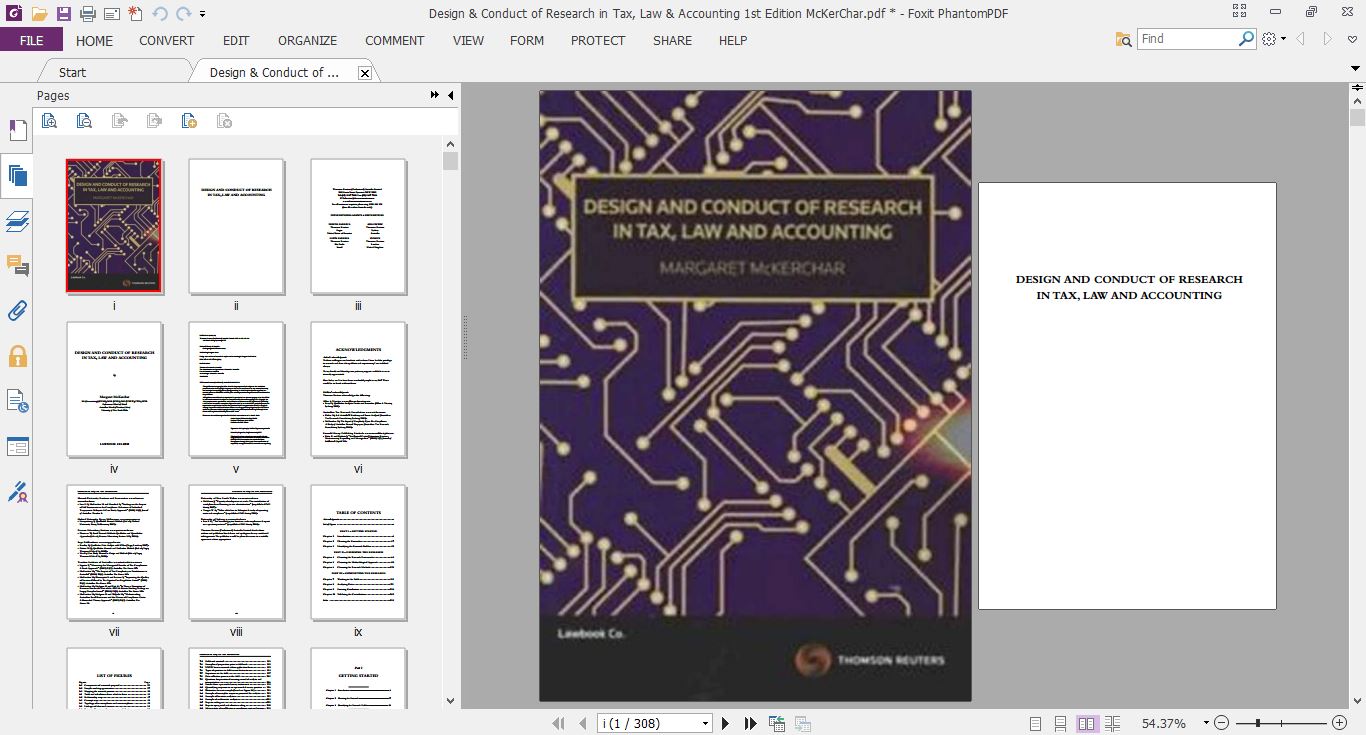Open the Pages thumbnails panel icon in sidebar
Image resolution: width=1366 pixels, height=735 pixels.
pyautogui.click(x=17, y=177)
